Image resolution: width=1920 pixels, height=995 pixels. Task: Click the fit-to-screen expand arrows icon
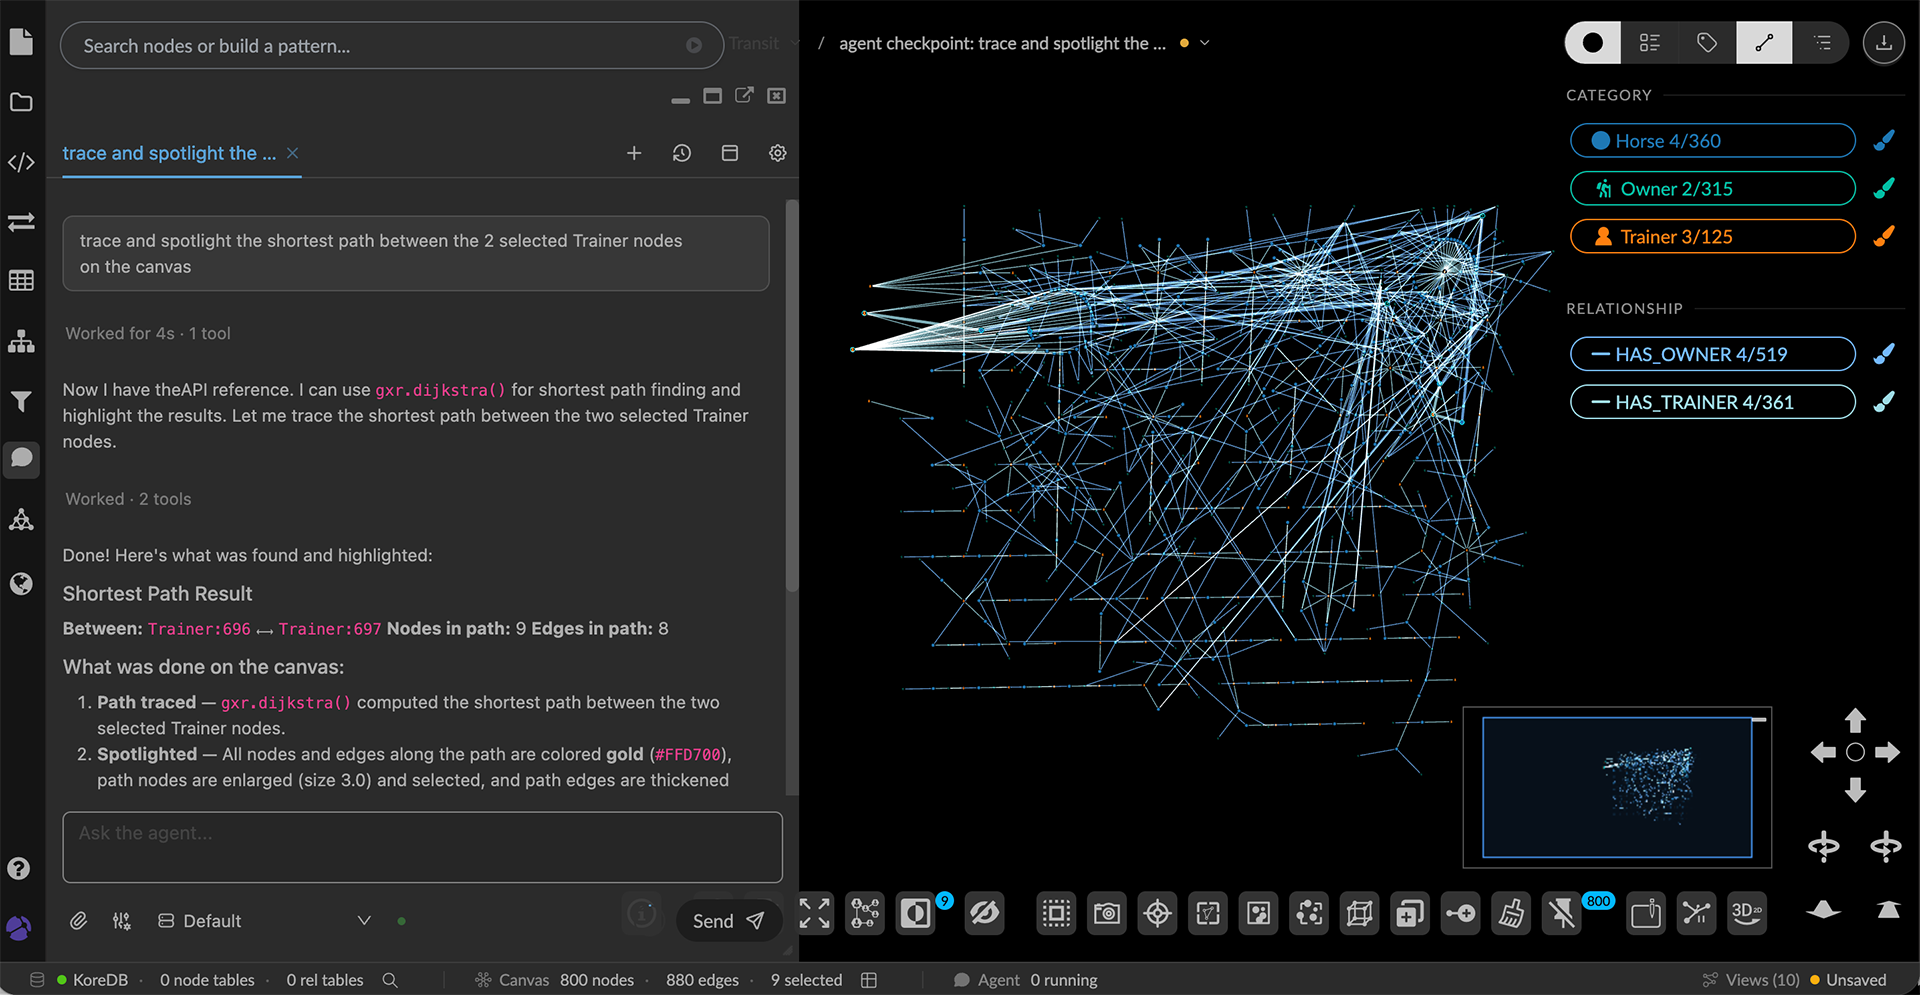[815, 913]
